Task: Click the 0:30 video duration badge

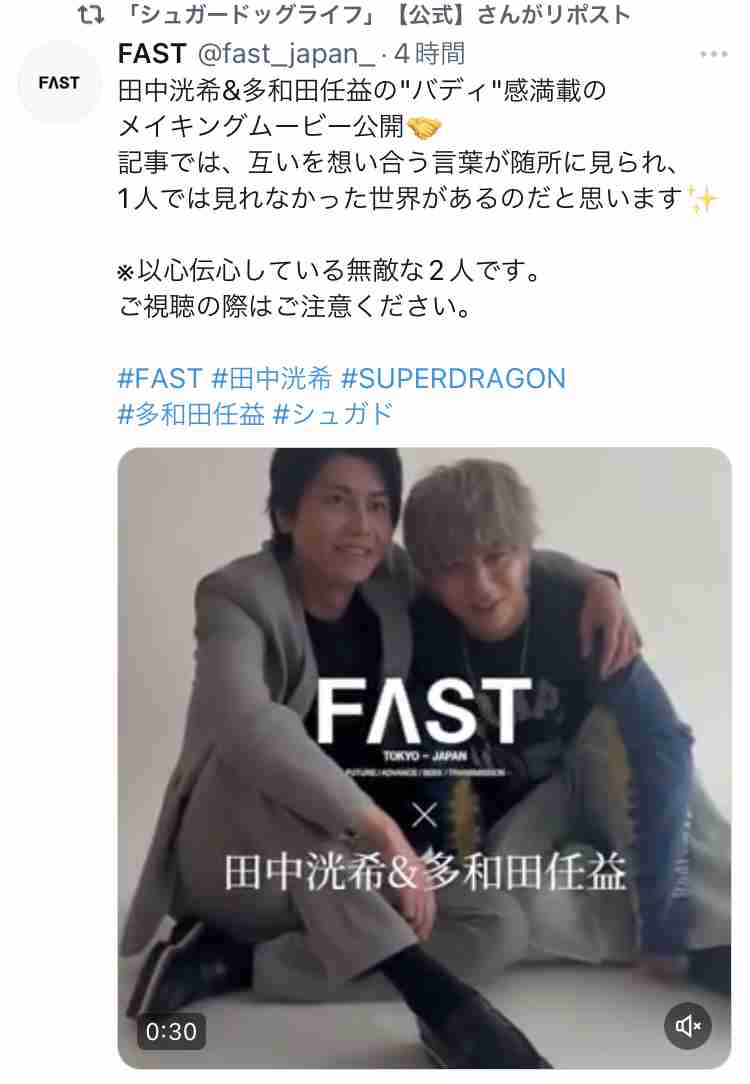Action: [171, 1031]
